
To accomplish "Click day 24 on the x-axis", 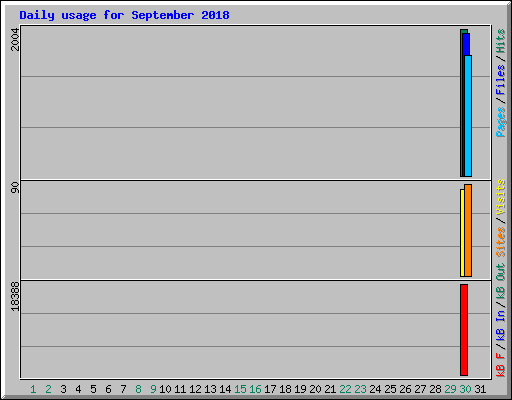I will (x=375, y=389).
